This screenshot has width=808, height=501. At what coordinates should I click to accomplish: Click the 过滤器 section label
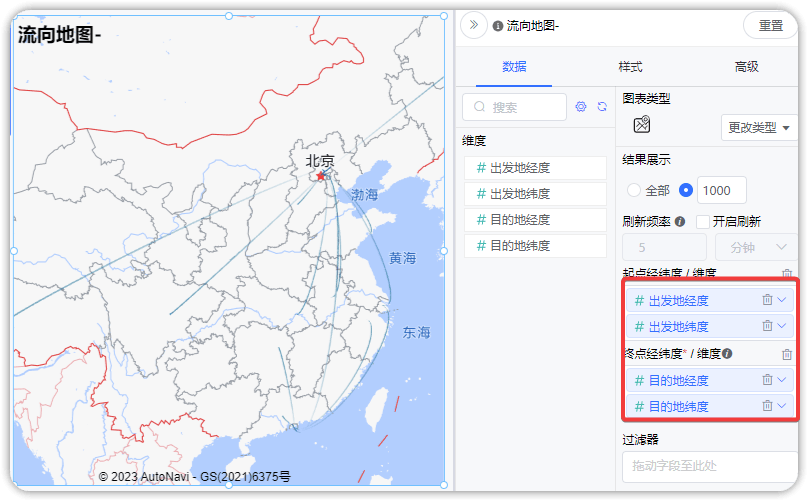pyautogui.click(x=641, y=440)
